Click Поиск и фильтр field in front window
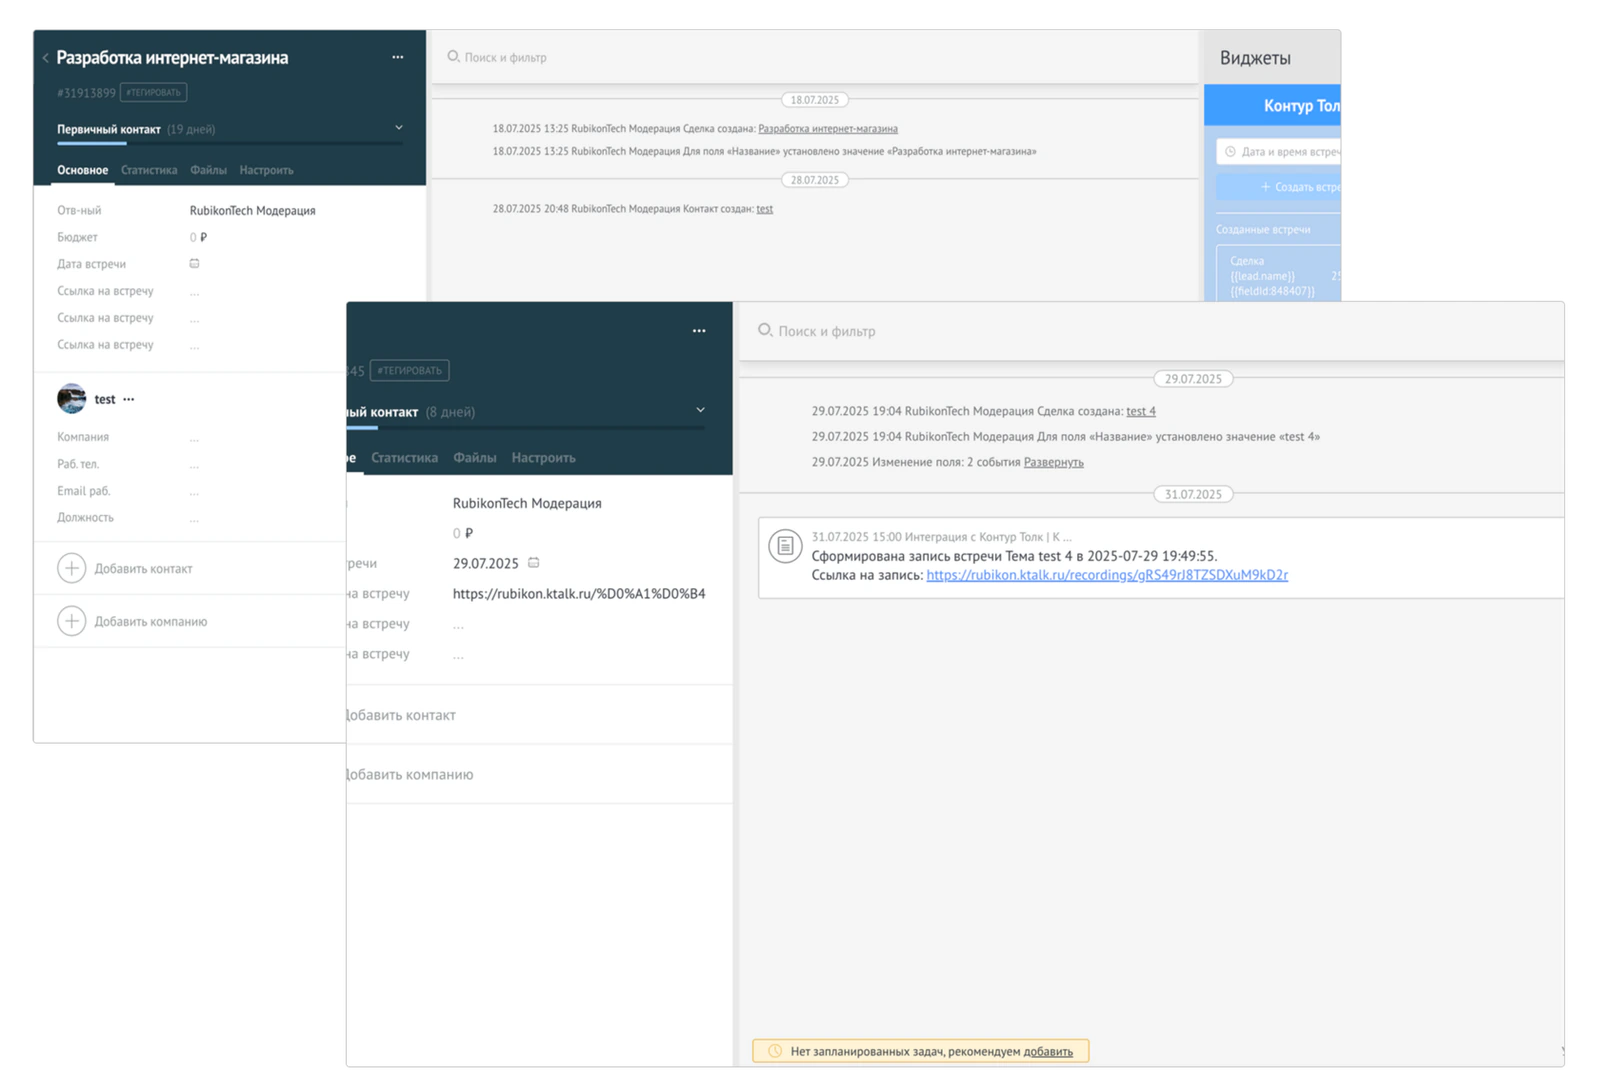Image resolution: width=1600 pixels, height=1092 pixels. coord(1150,330)
